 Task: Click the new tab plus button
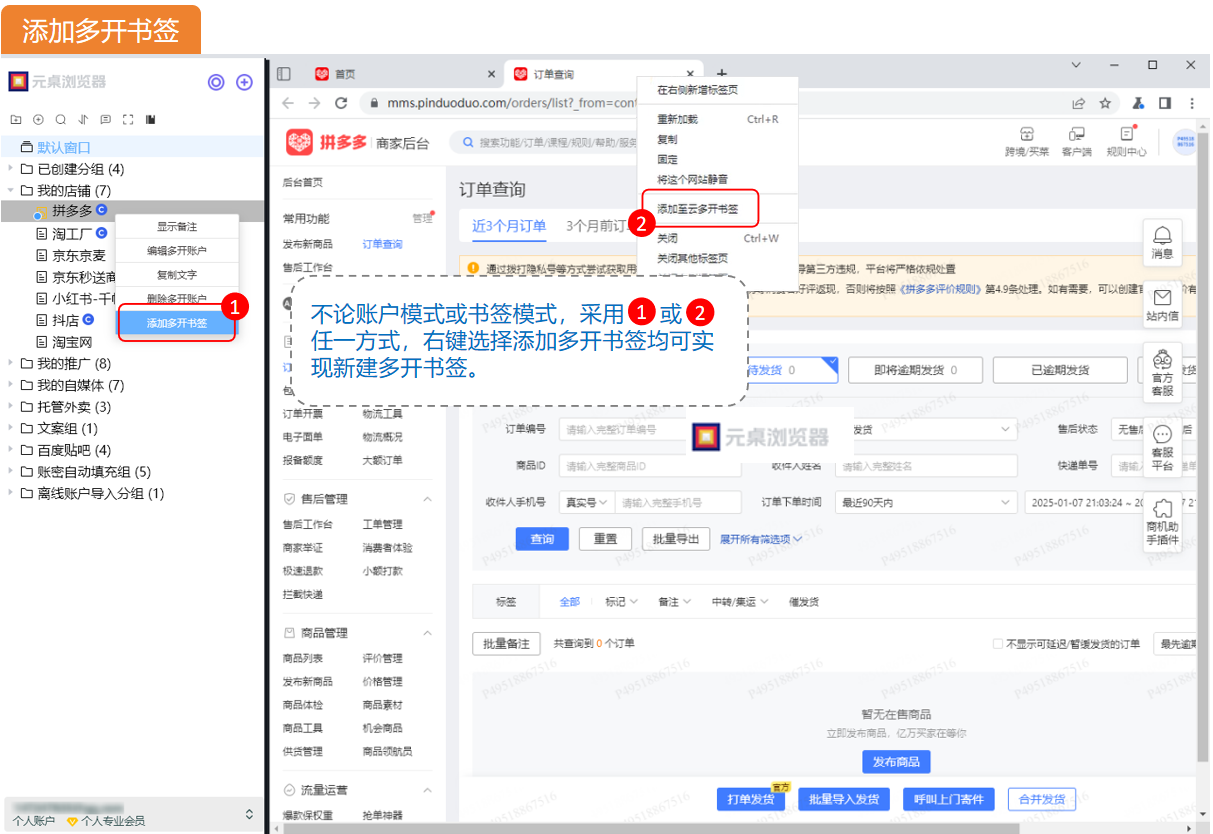(722, 73)
